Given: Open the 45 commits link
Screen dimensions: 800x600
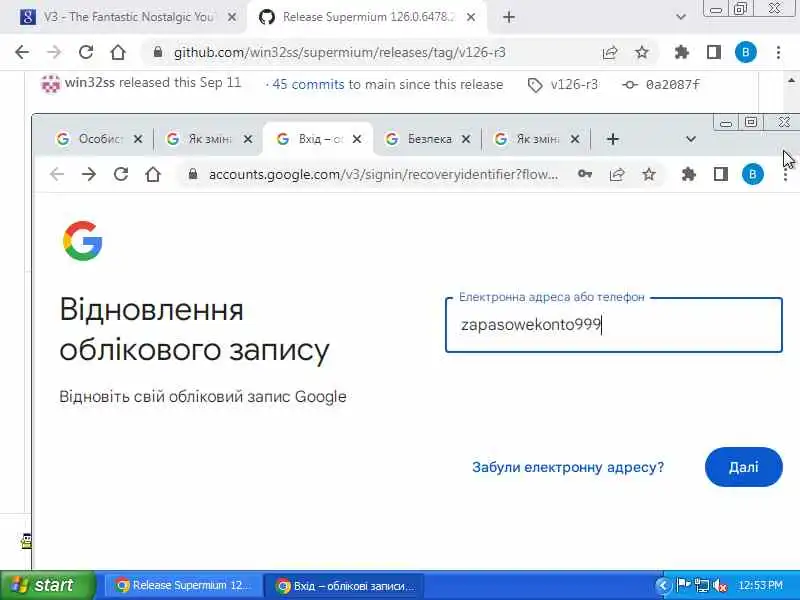Looking at the screenshot, I should (308, 84).
